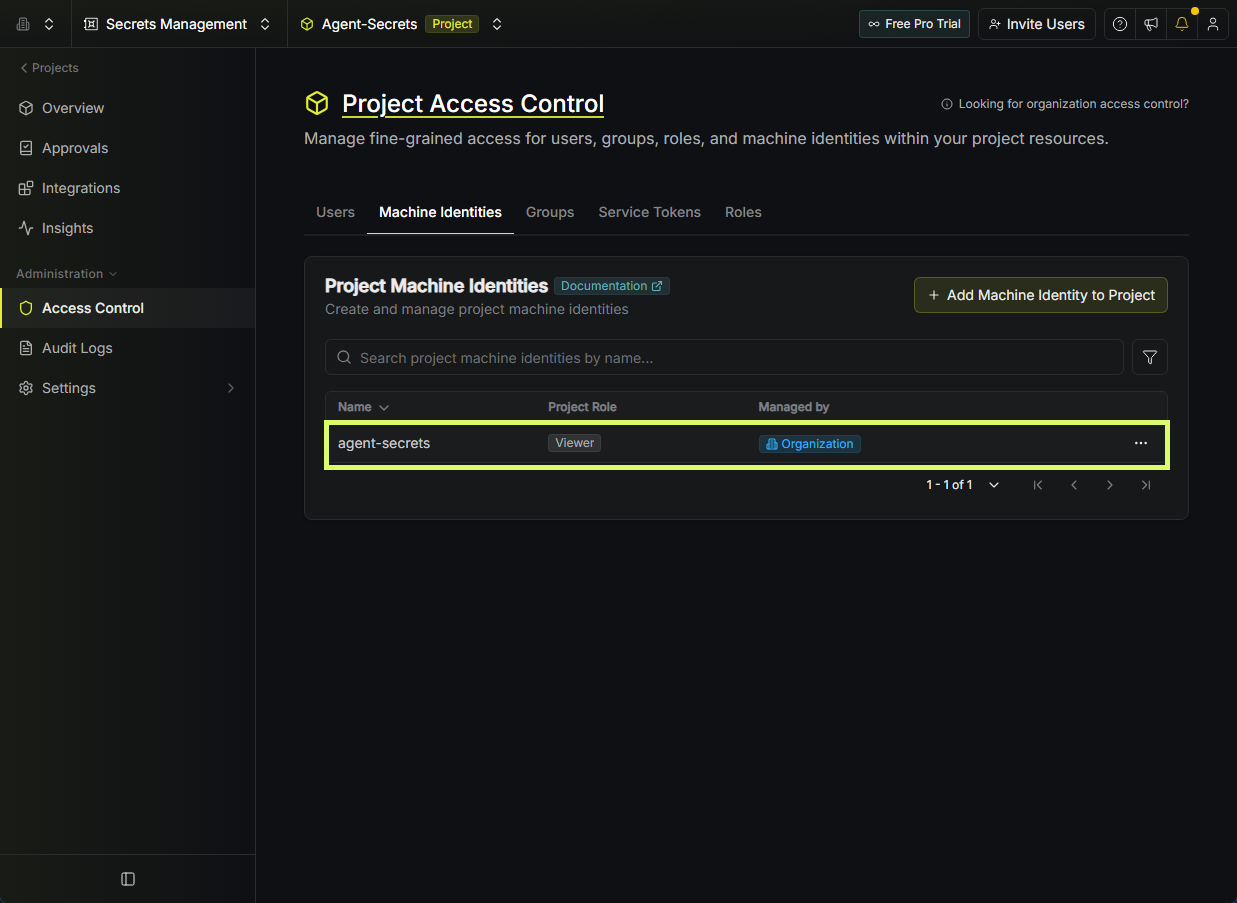Go to the first page
The width and height of the screenshot is (1237, 903).
(1038, 485)
